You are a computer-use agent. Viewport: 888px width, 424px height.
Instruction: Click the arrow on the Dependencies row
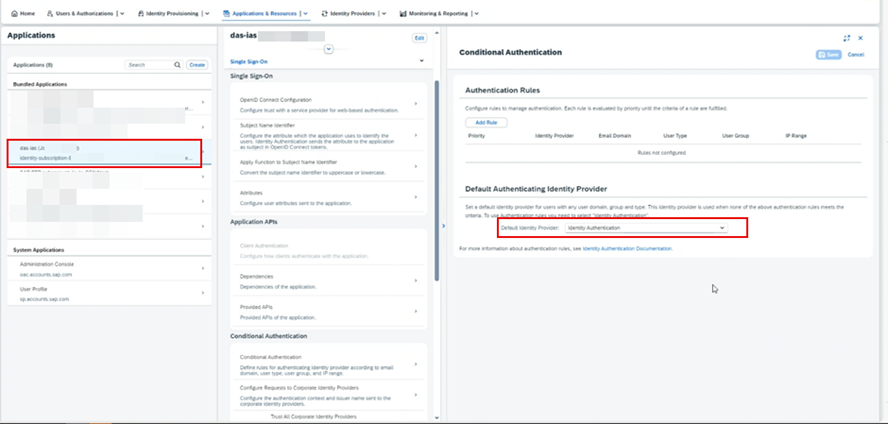(x=416, y=281)
